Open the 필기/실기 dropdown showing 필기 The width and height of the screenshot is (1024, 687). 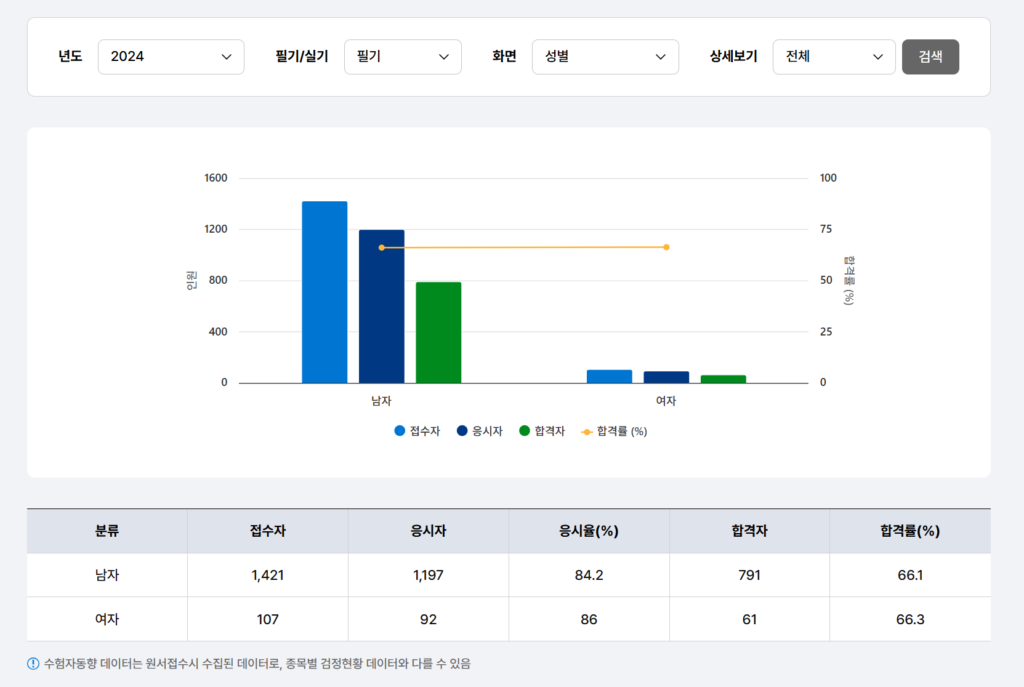(x=403, y=57)
